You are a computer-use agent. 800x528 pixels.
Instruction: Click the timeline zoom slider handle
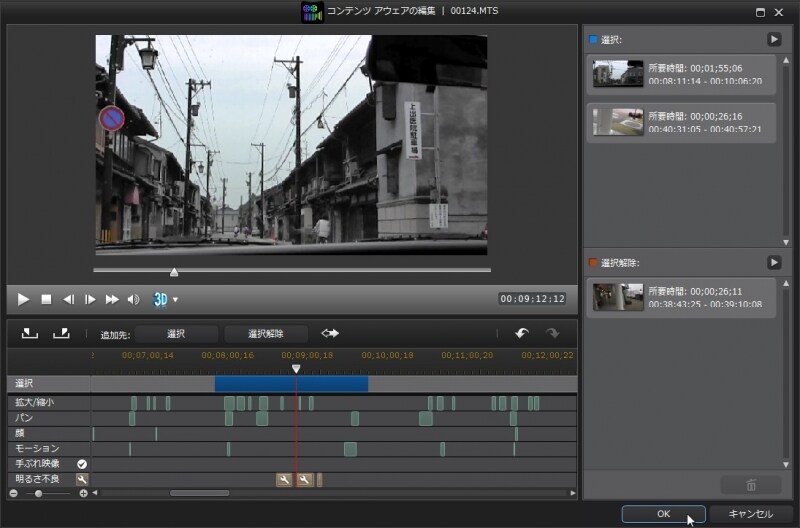coord(39,493)
